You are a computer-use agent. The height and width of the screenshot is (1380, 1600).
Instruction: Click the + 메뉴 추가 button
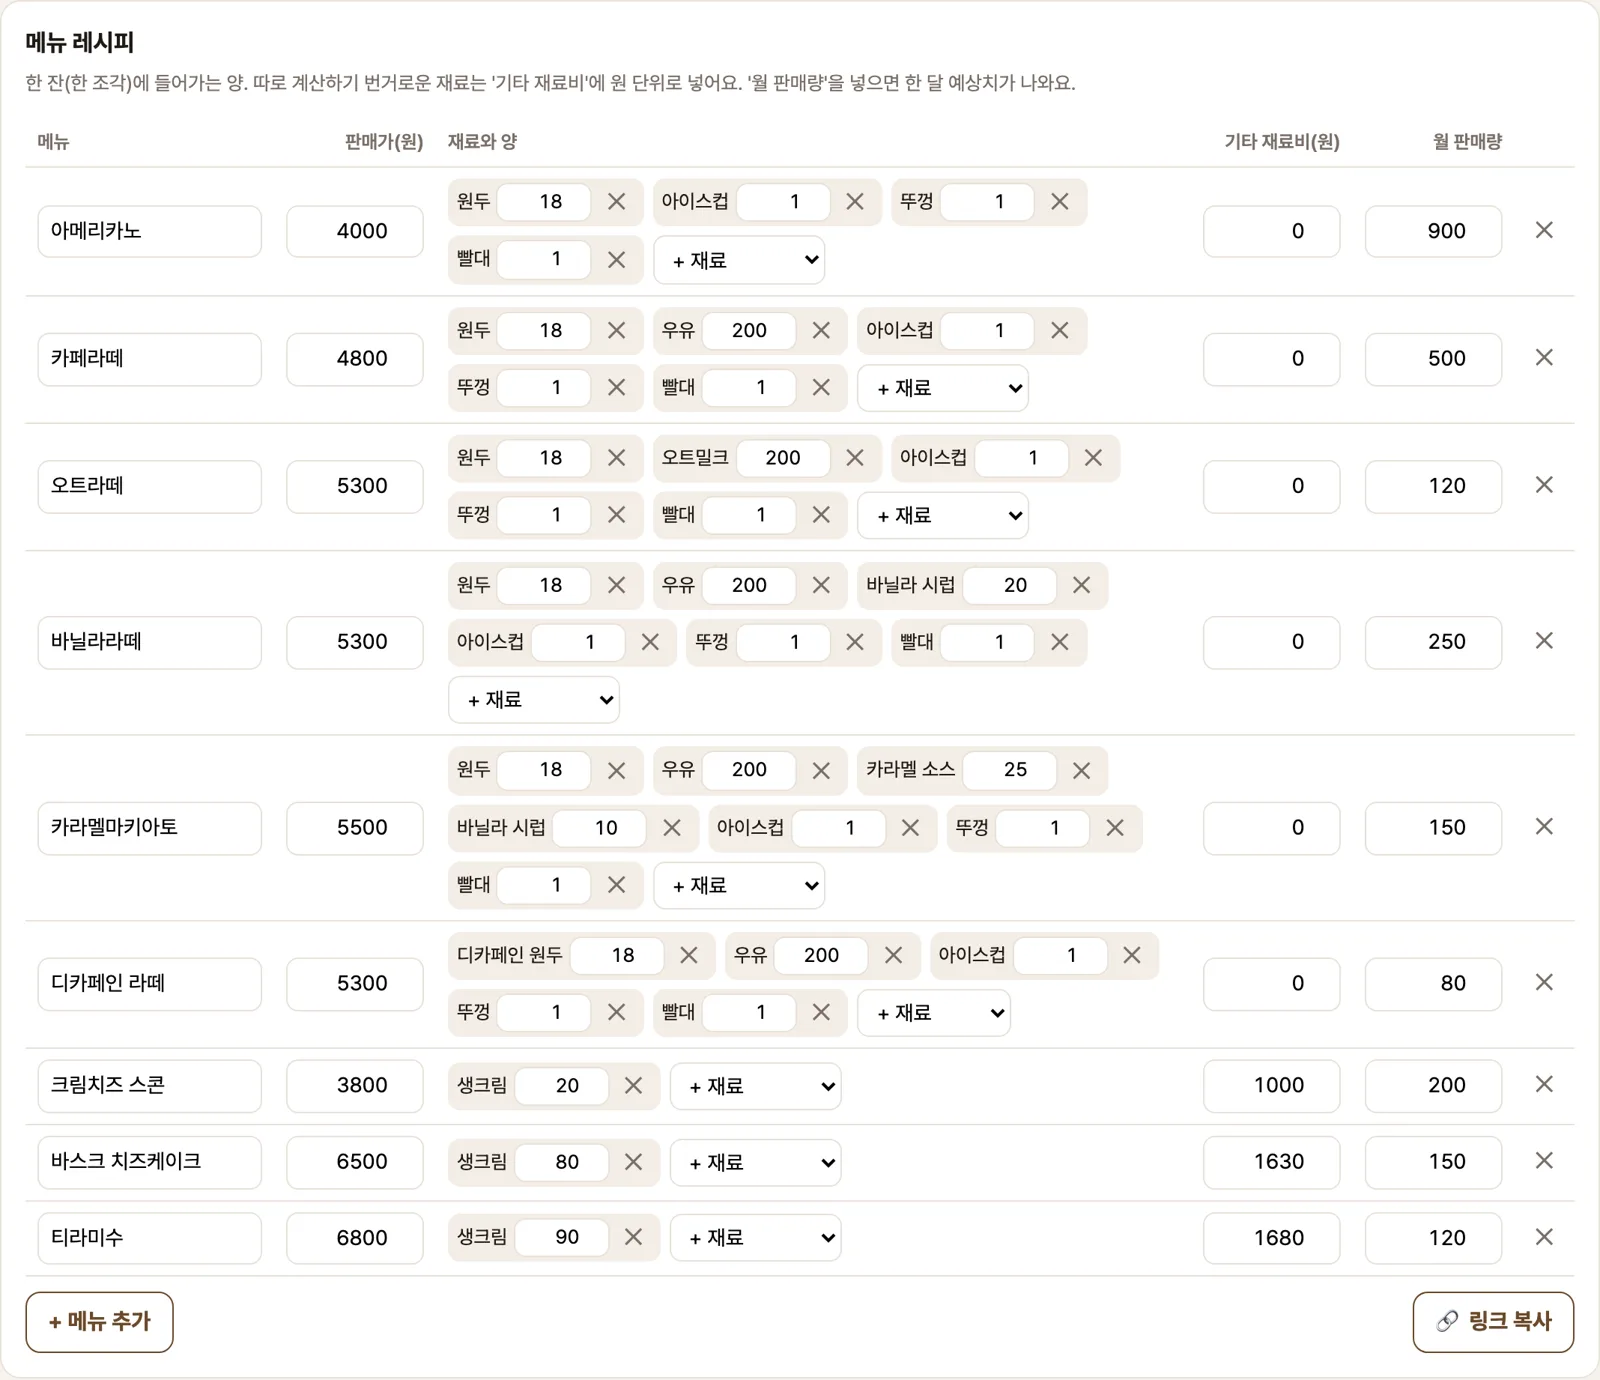coord(99,1322)
